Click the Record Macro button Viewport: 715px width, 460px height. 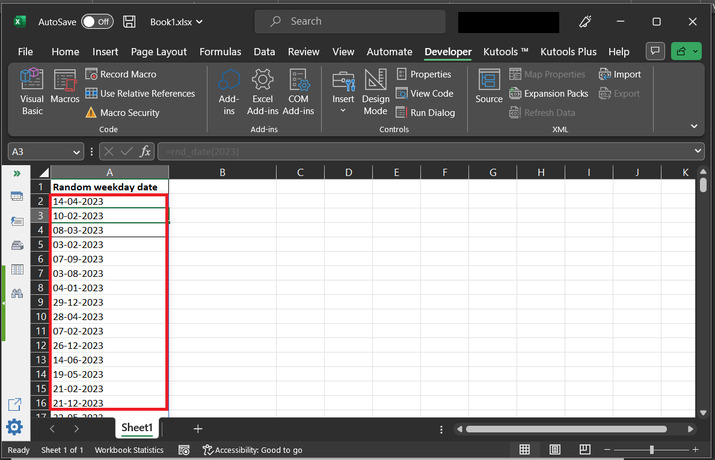point(121,74)
